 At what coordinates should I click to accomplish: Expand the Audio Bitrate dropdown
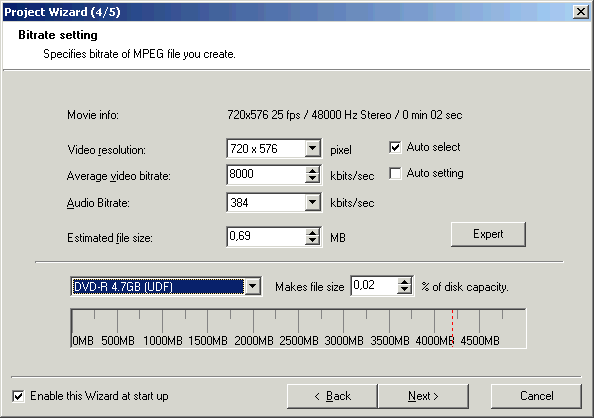[313, 202]
